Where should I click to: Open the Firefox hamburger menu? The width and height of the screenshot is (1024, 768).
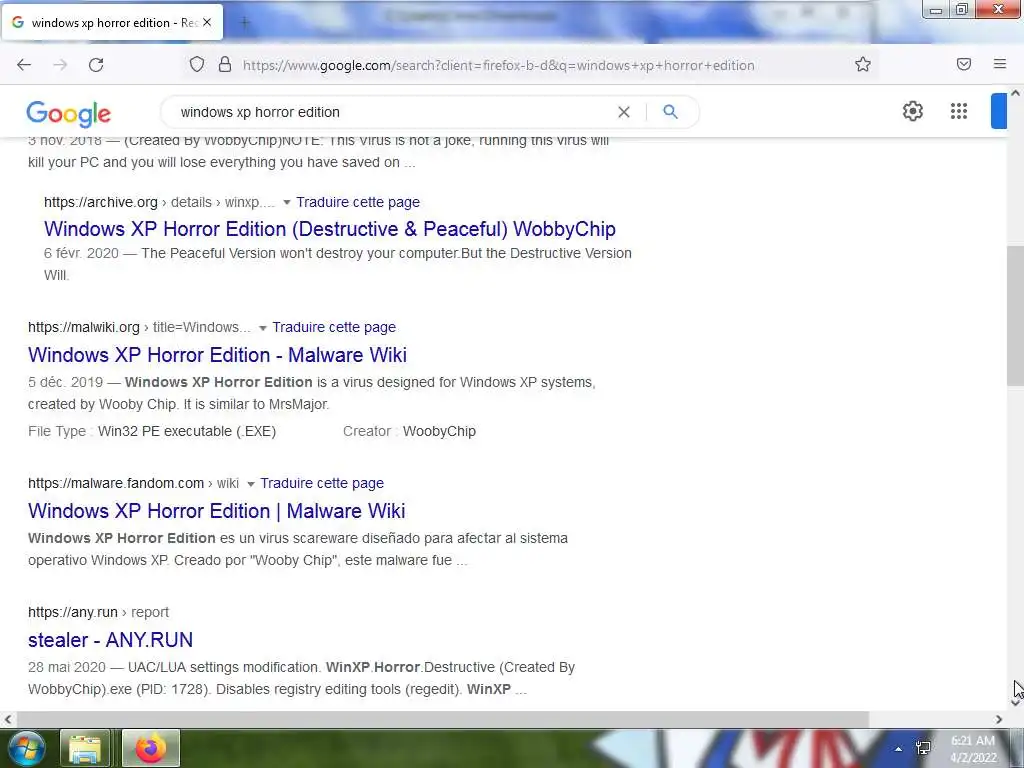1000,64
